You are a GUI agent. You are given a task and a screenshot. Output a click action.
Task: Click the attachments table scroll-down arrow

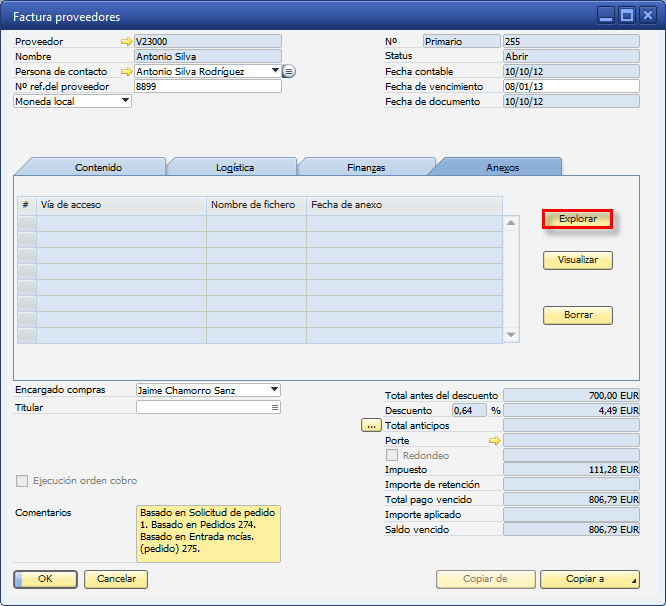(x=511, y=335)
